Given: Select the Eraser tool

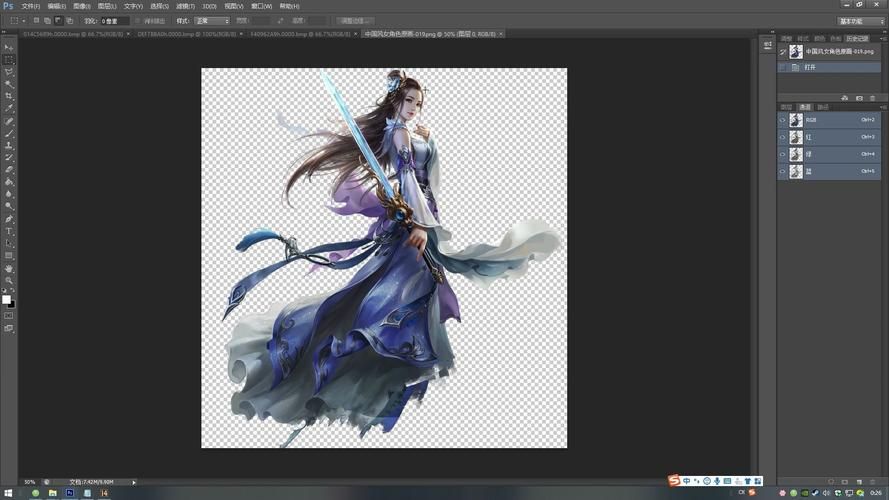Looking at the screenshot, I should click(x=9, y=170).
